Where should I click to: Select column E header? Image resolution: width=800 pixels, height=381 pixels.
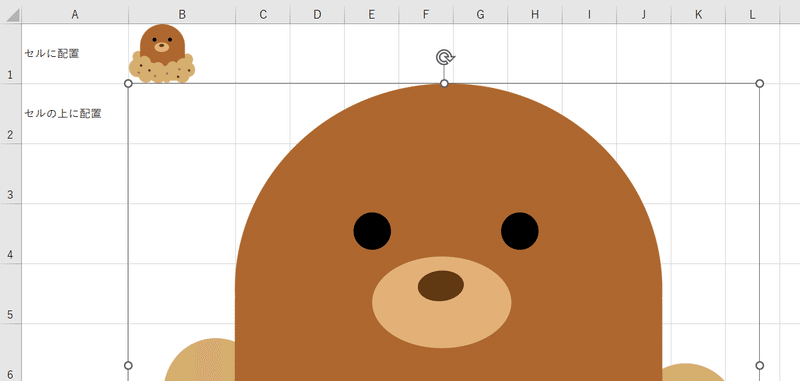point(371,15)
